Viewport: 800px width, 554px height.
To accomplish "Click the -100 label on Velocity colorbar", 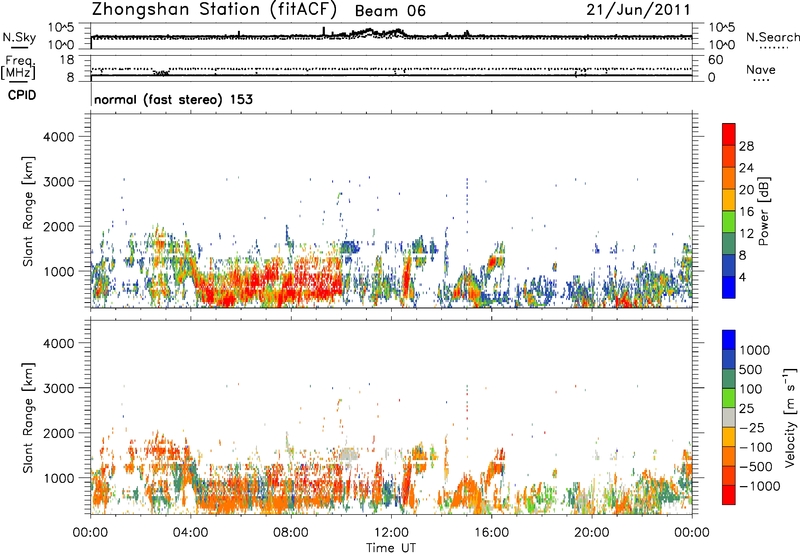I will tap(756, 447).
